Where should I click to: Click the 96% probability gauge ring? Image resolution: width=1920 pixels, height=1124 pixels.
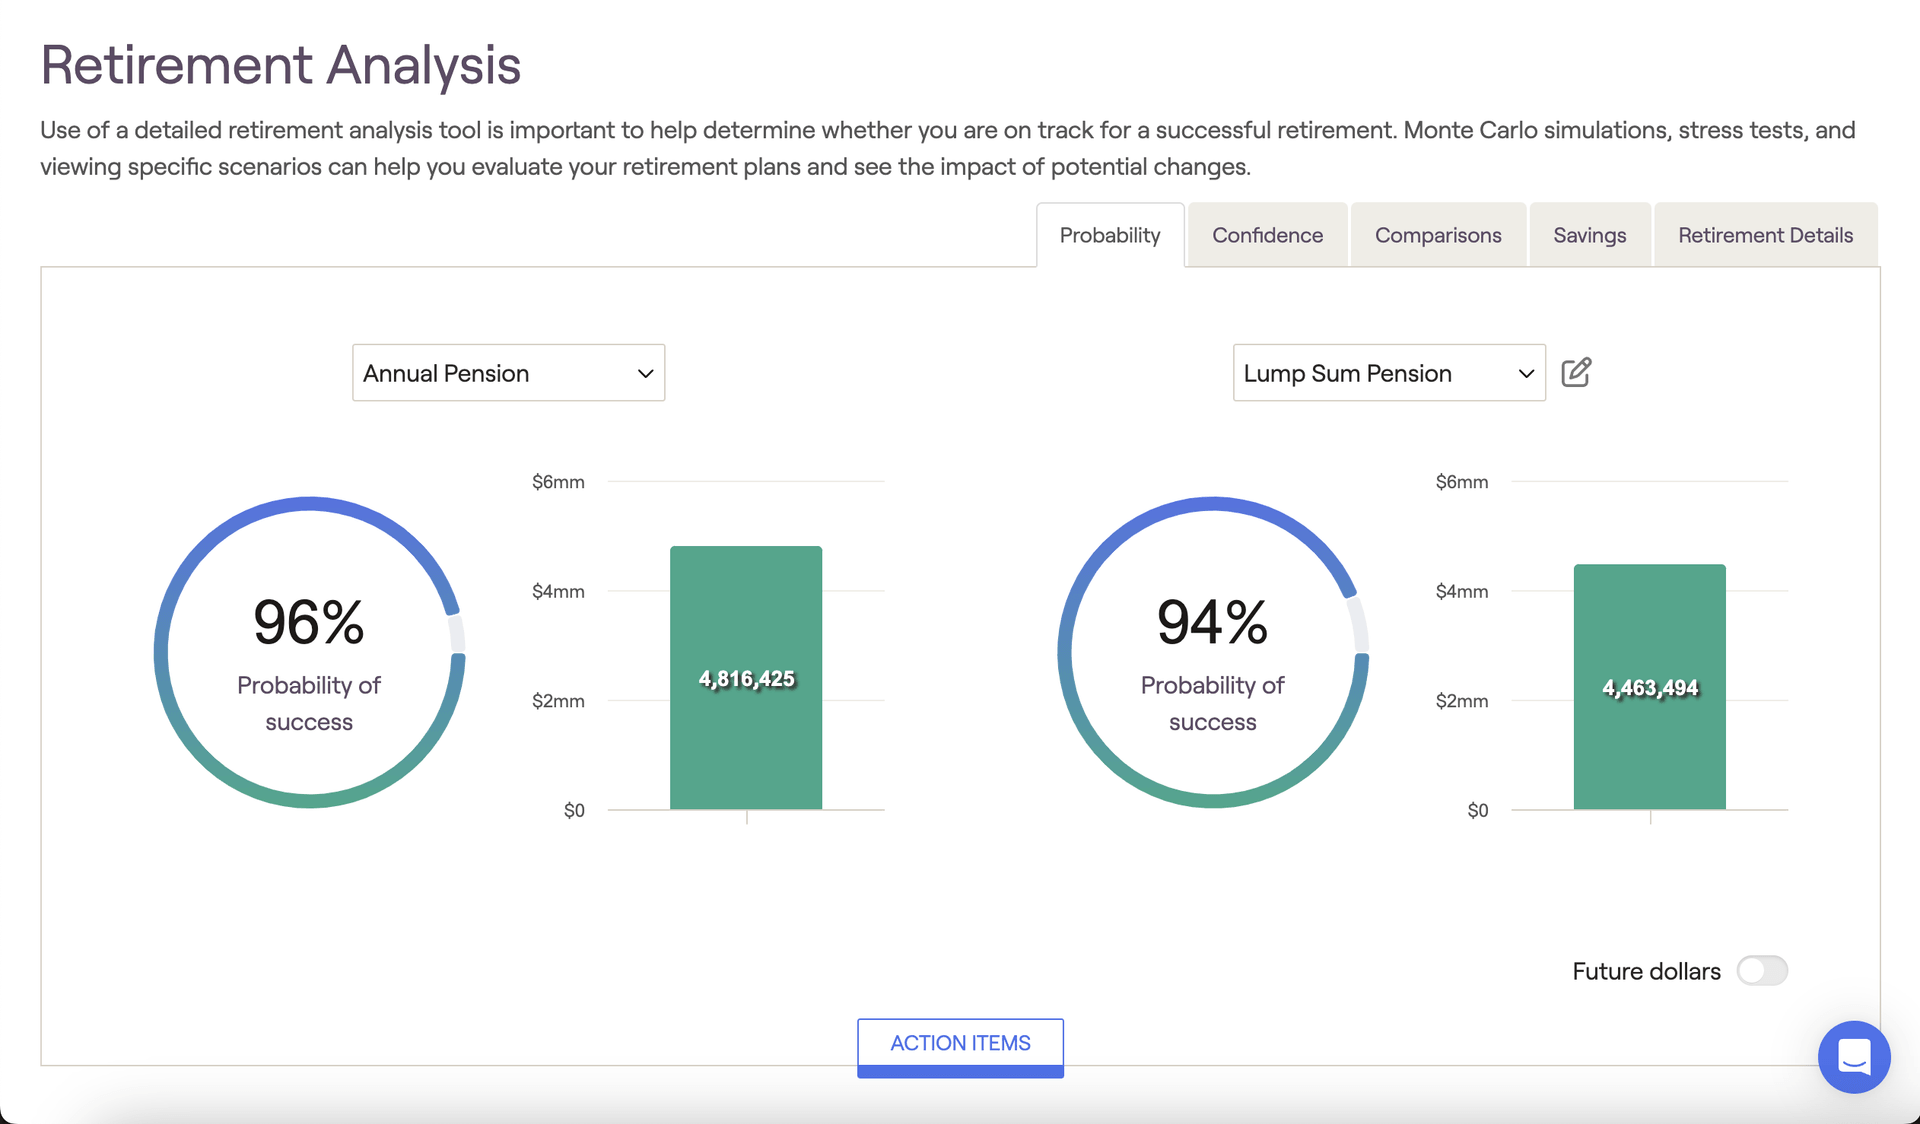(309, 652)
